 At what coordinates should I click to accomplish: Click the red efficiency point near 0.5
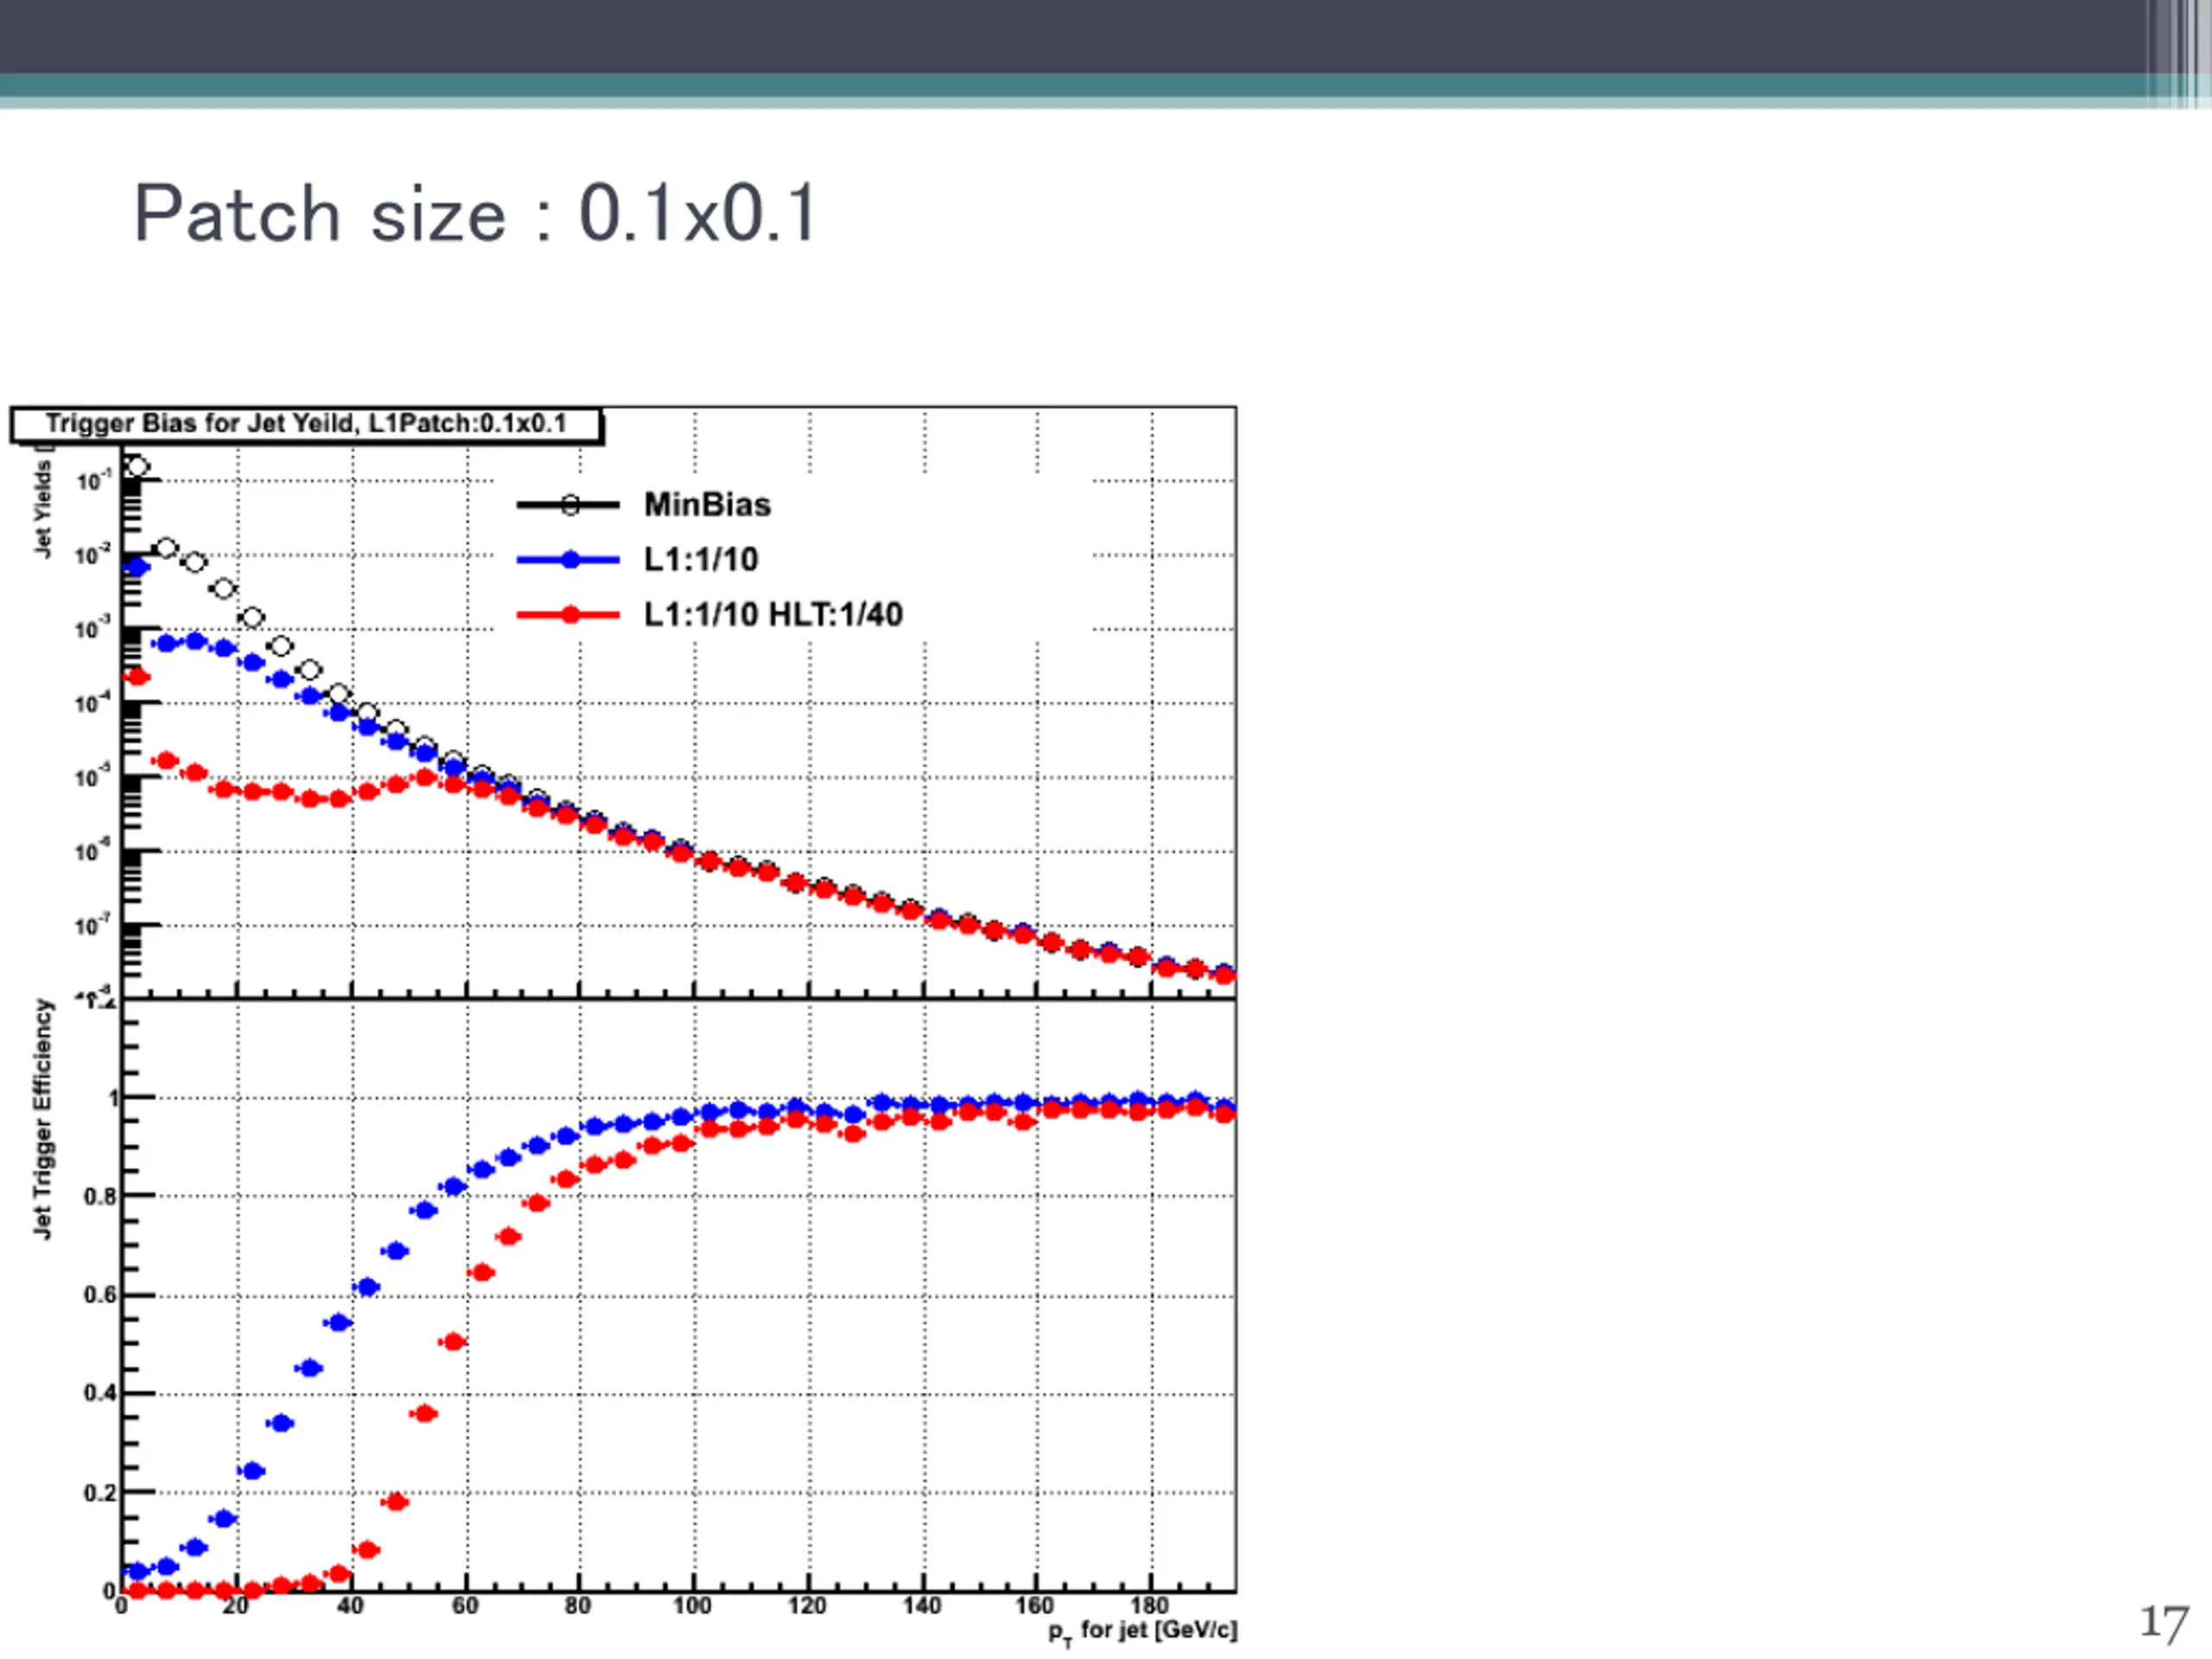coord(453,1342)
